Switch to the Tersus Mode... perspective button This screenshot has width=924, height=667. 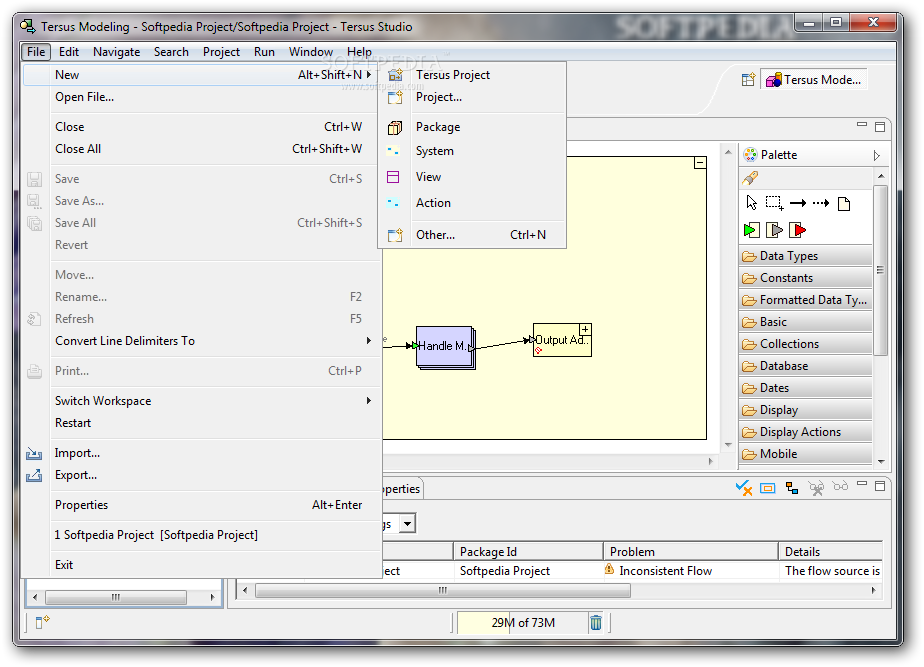[814, 80]
